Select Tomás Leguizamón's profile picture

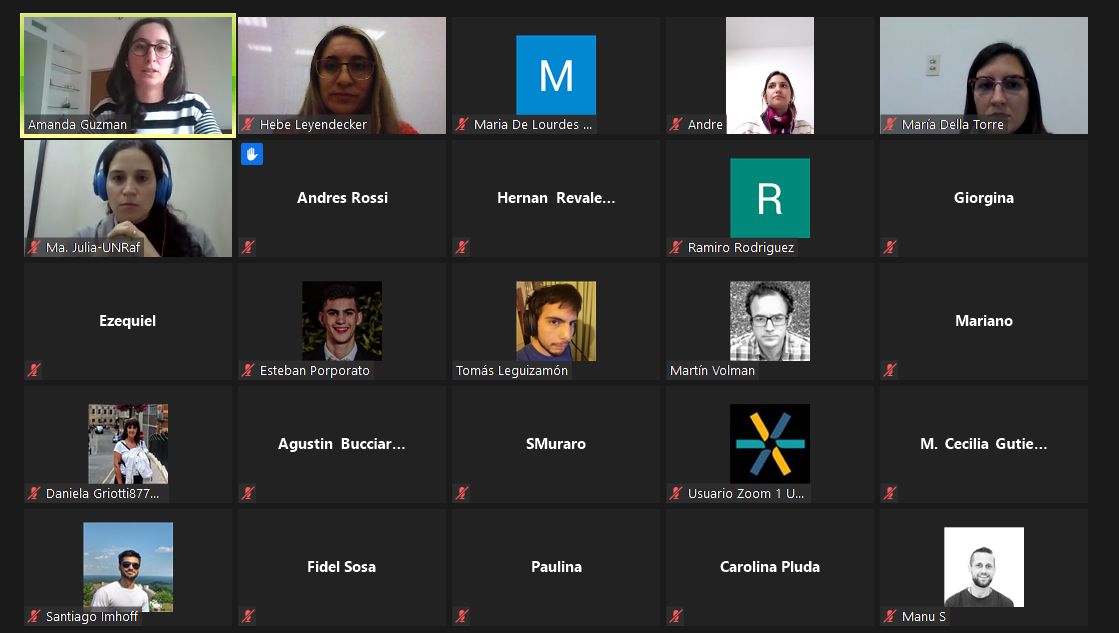tap(556, 320)
